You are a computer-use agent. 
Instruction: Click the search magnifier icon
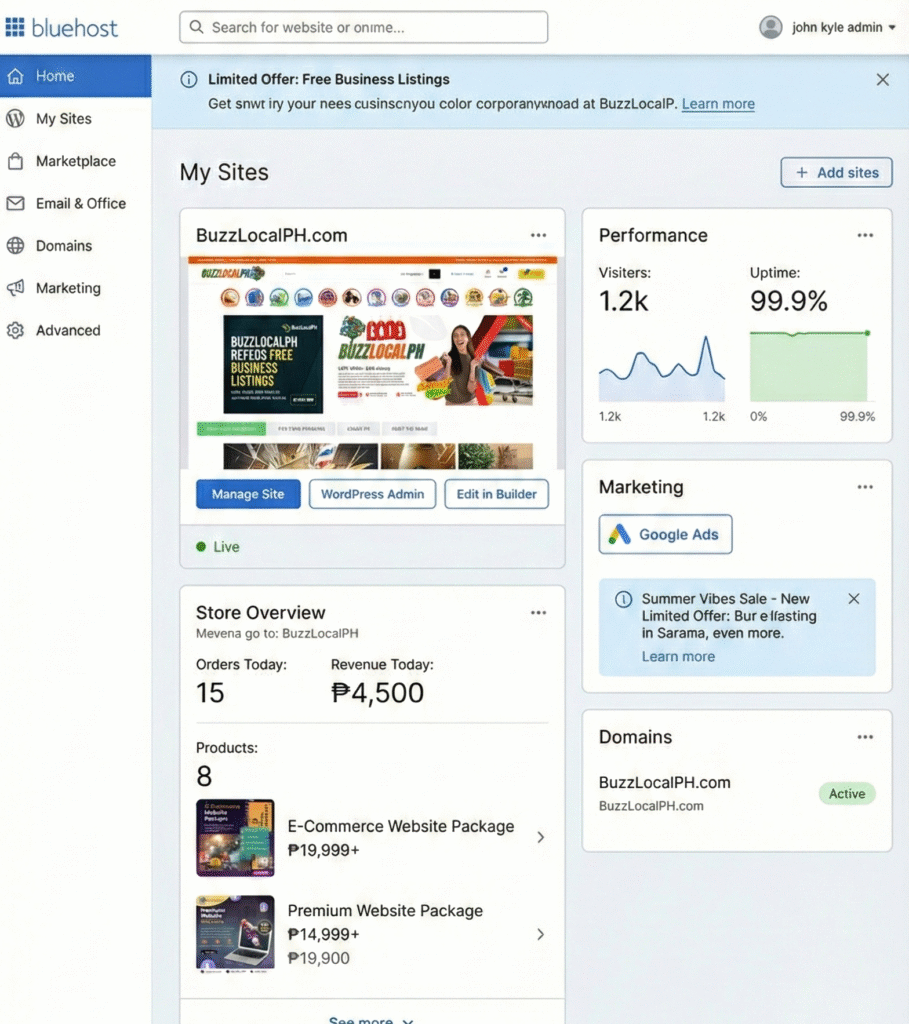point(196,27)
